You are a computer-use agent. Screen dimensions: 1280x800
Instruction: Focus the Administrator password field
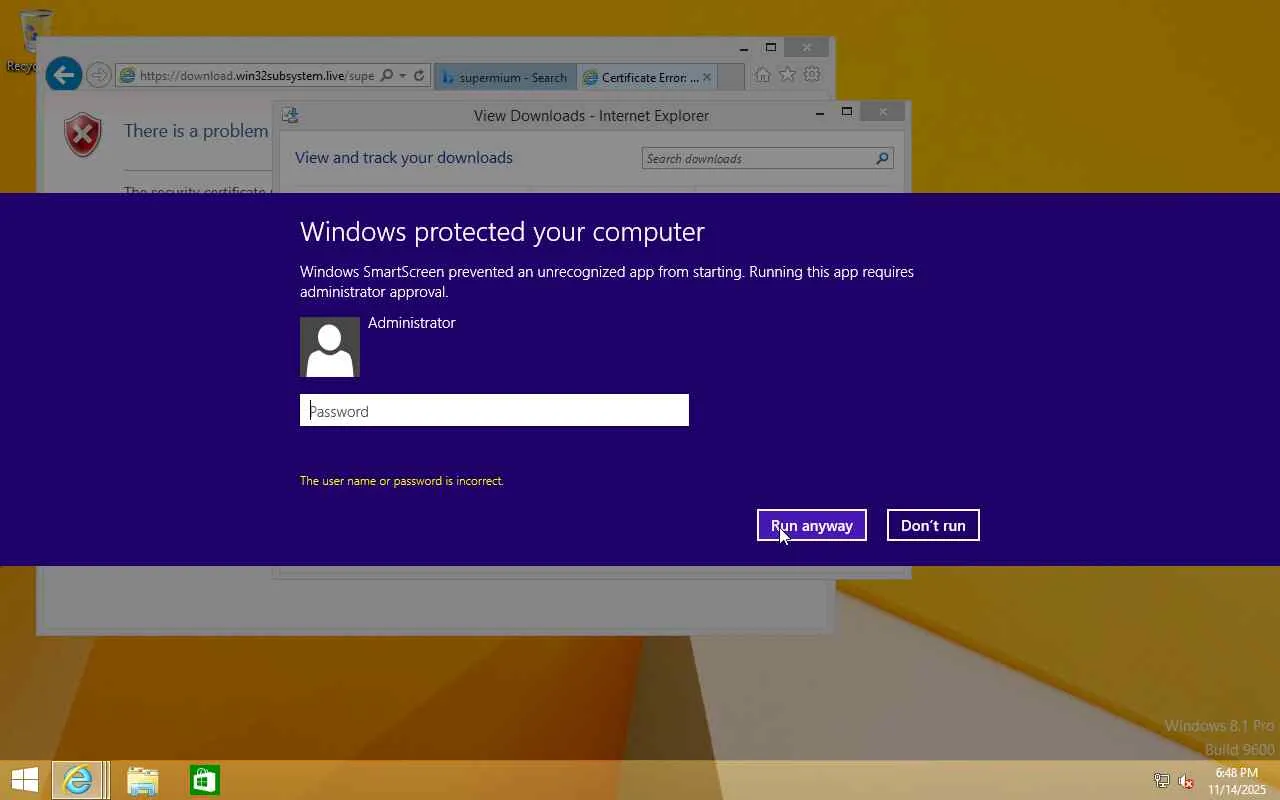pyautogui.click(x=494, y=410)
